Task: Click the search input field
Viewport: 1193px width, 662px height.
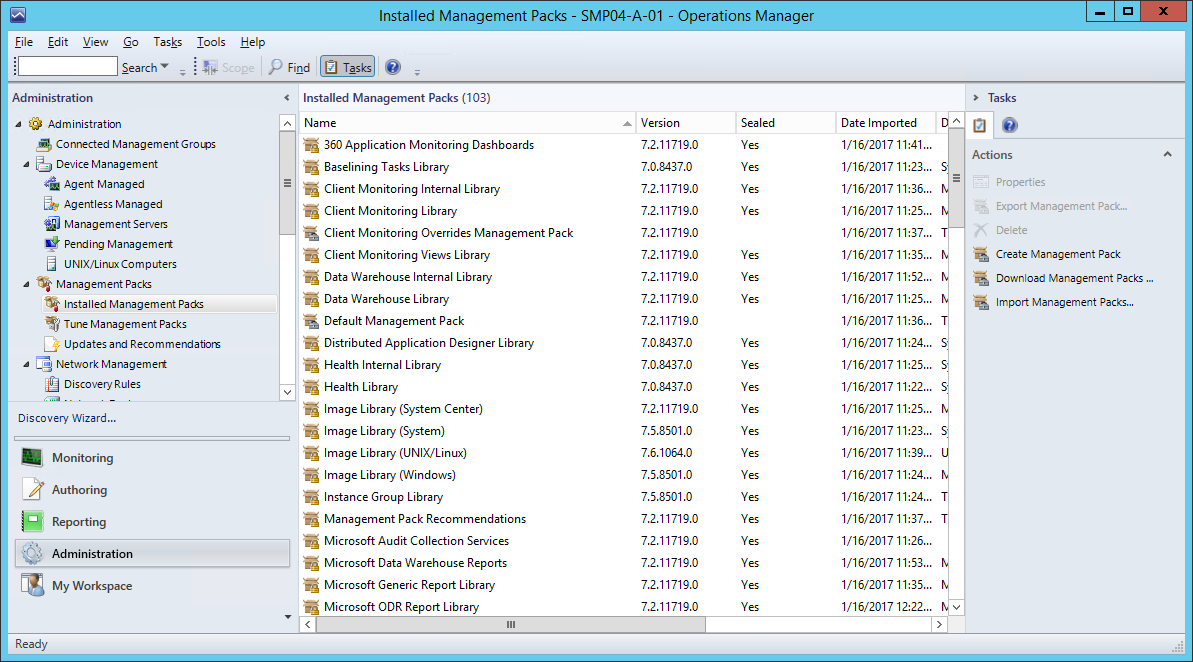Action: pos(67,67)
